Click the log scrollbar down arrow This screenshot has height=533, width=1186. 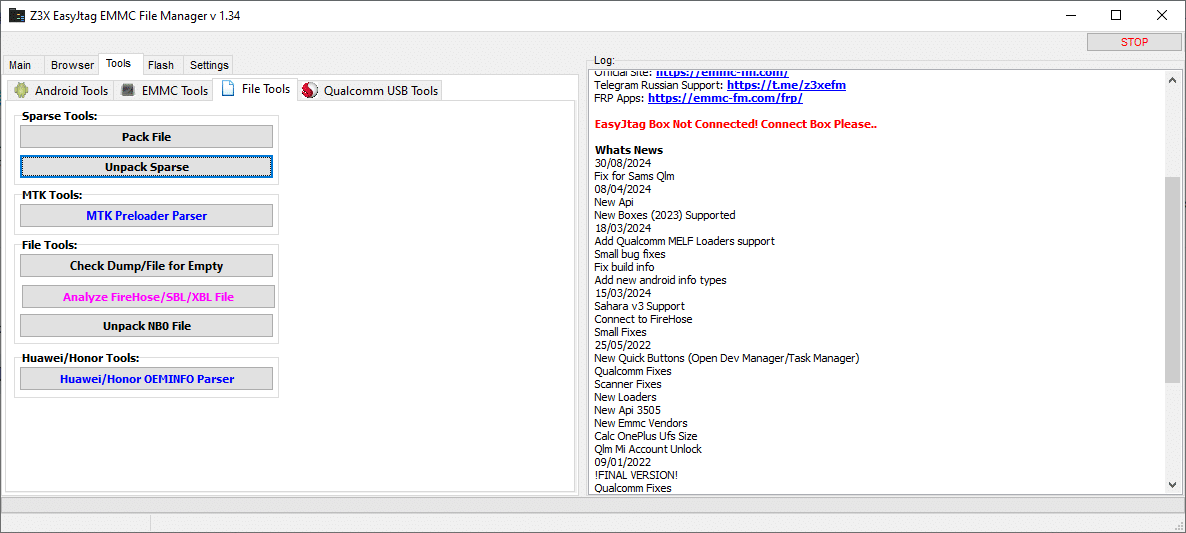point(1173,485)
